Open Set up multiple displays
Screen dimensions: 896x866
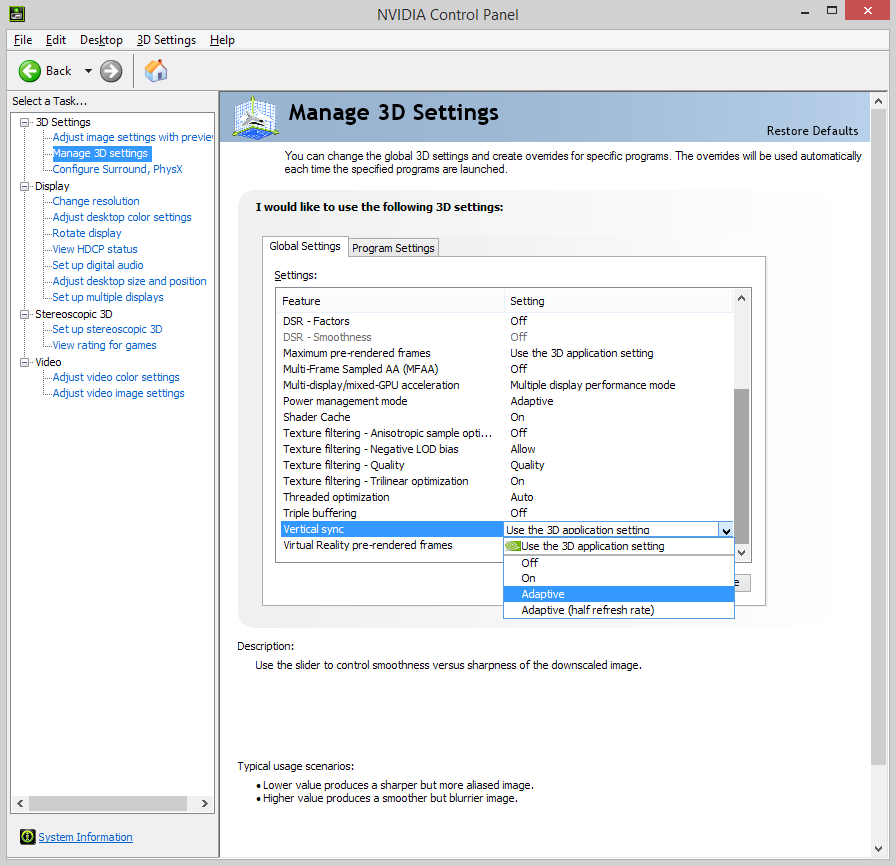(x=108, y=297)
